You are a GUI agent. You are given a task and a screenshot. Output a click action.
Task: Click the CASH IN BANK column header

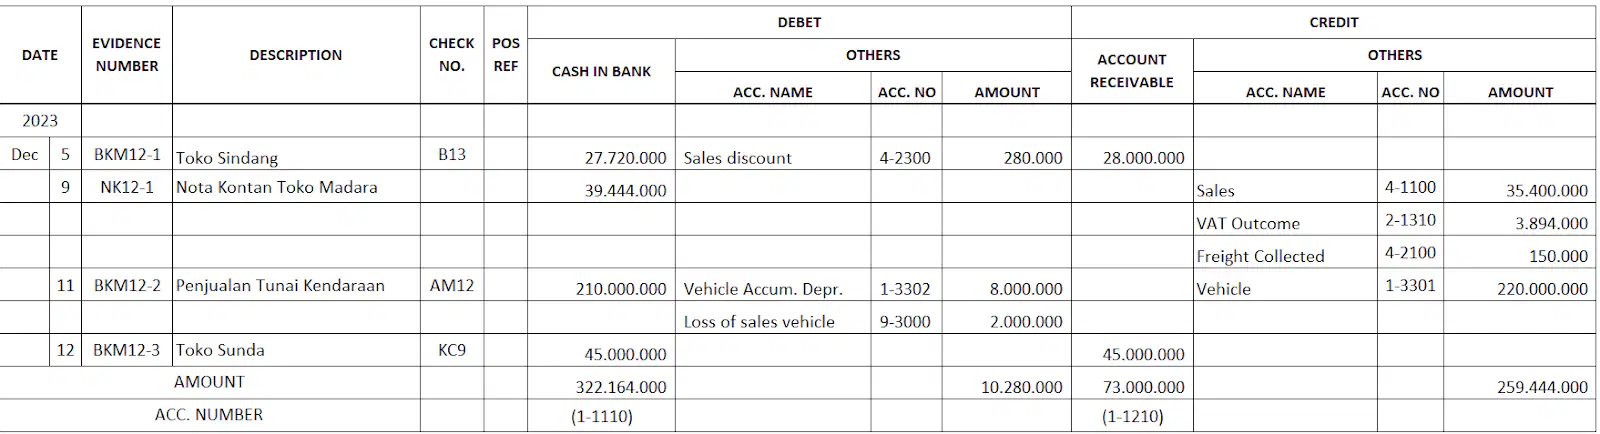pyautogui.click(x=601, y=71)
